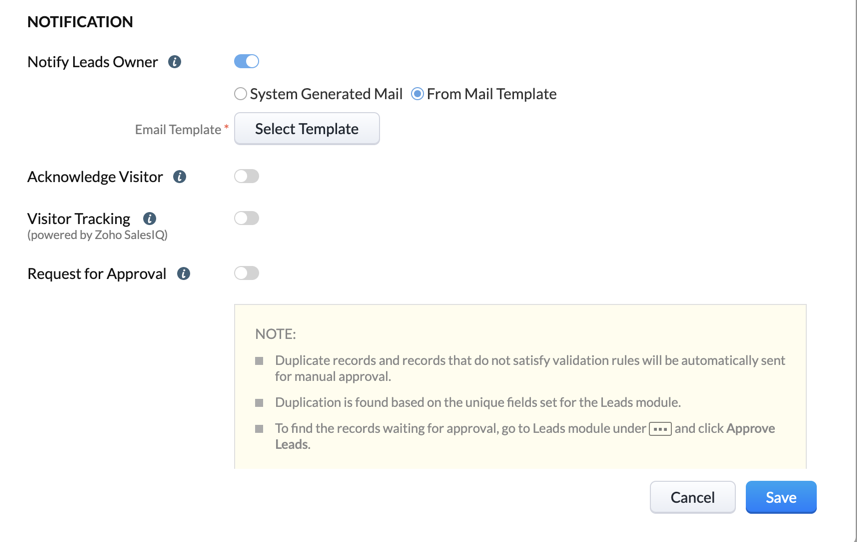Image resolution: width=857 pixels, height=542 pixels.
Task: Click the NOTIFICATION section heading
Action: (x=80, y=22)
